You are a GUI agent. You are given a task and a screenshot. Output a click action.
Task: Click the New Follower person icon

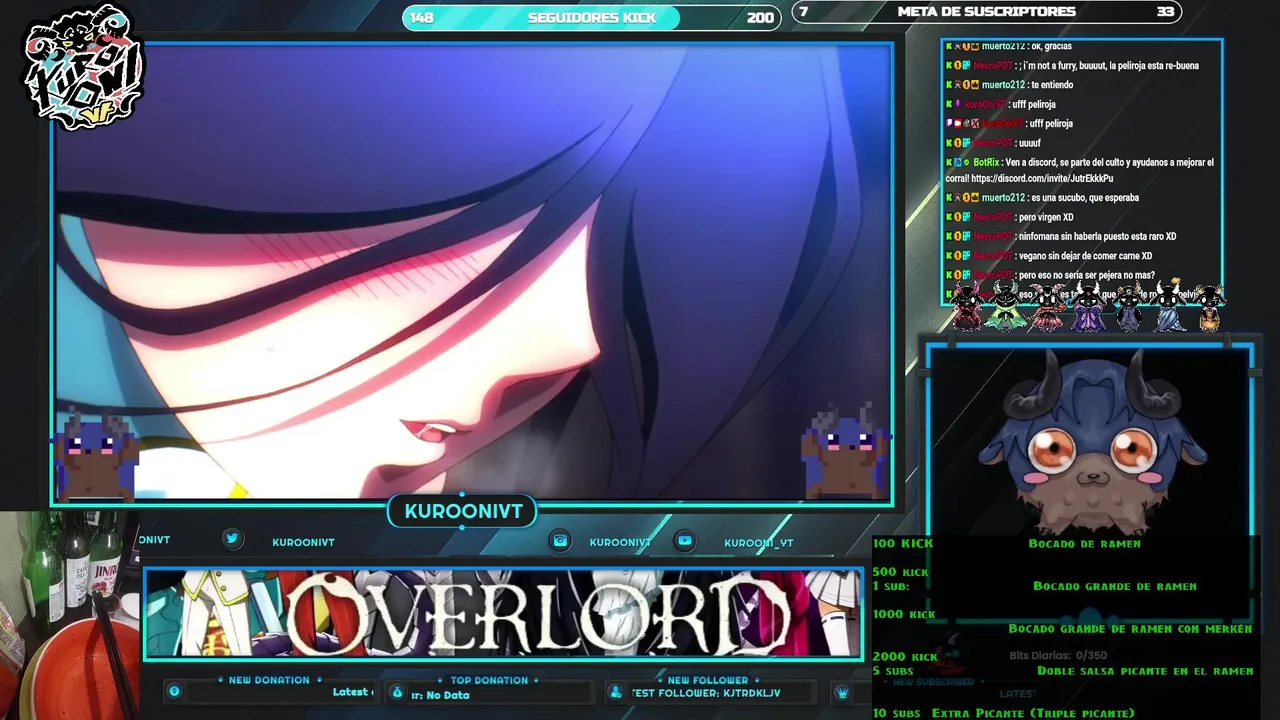point(616,692)
